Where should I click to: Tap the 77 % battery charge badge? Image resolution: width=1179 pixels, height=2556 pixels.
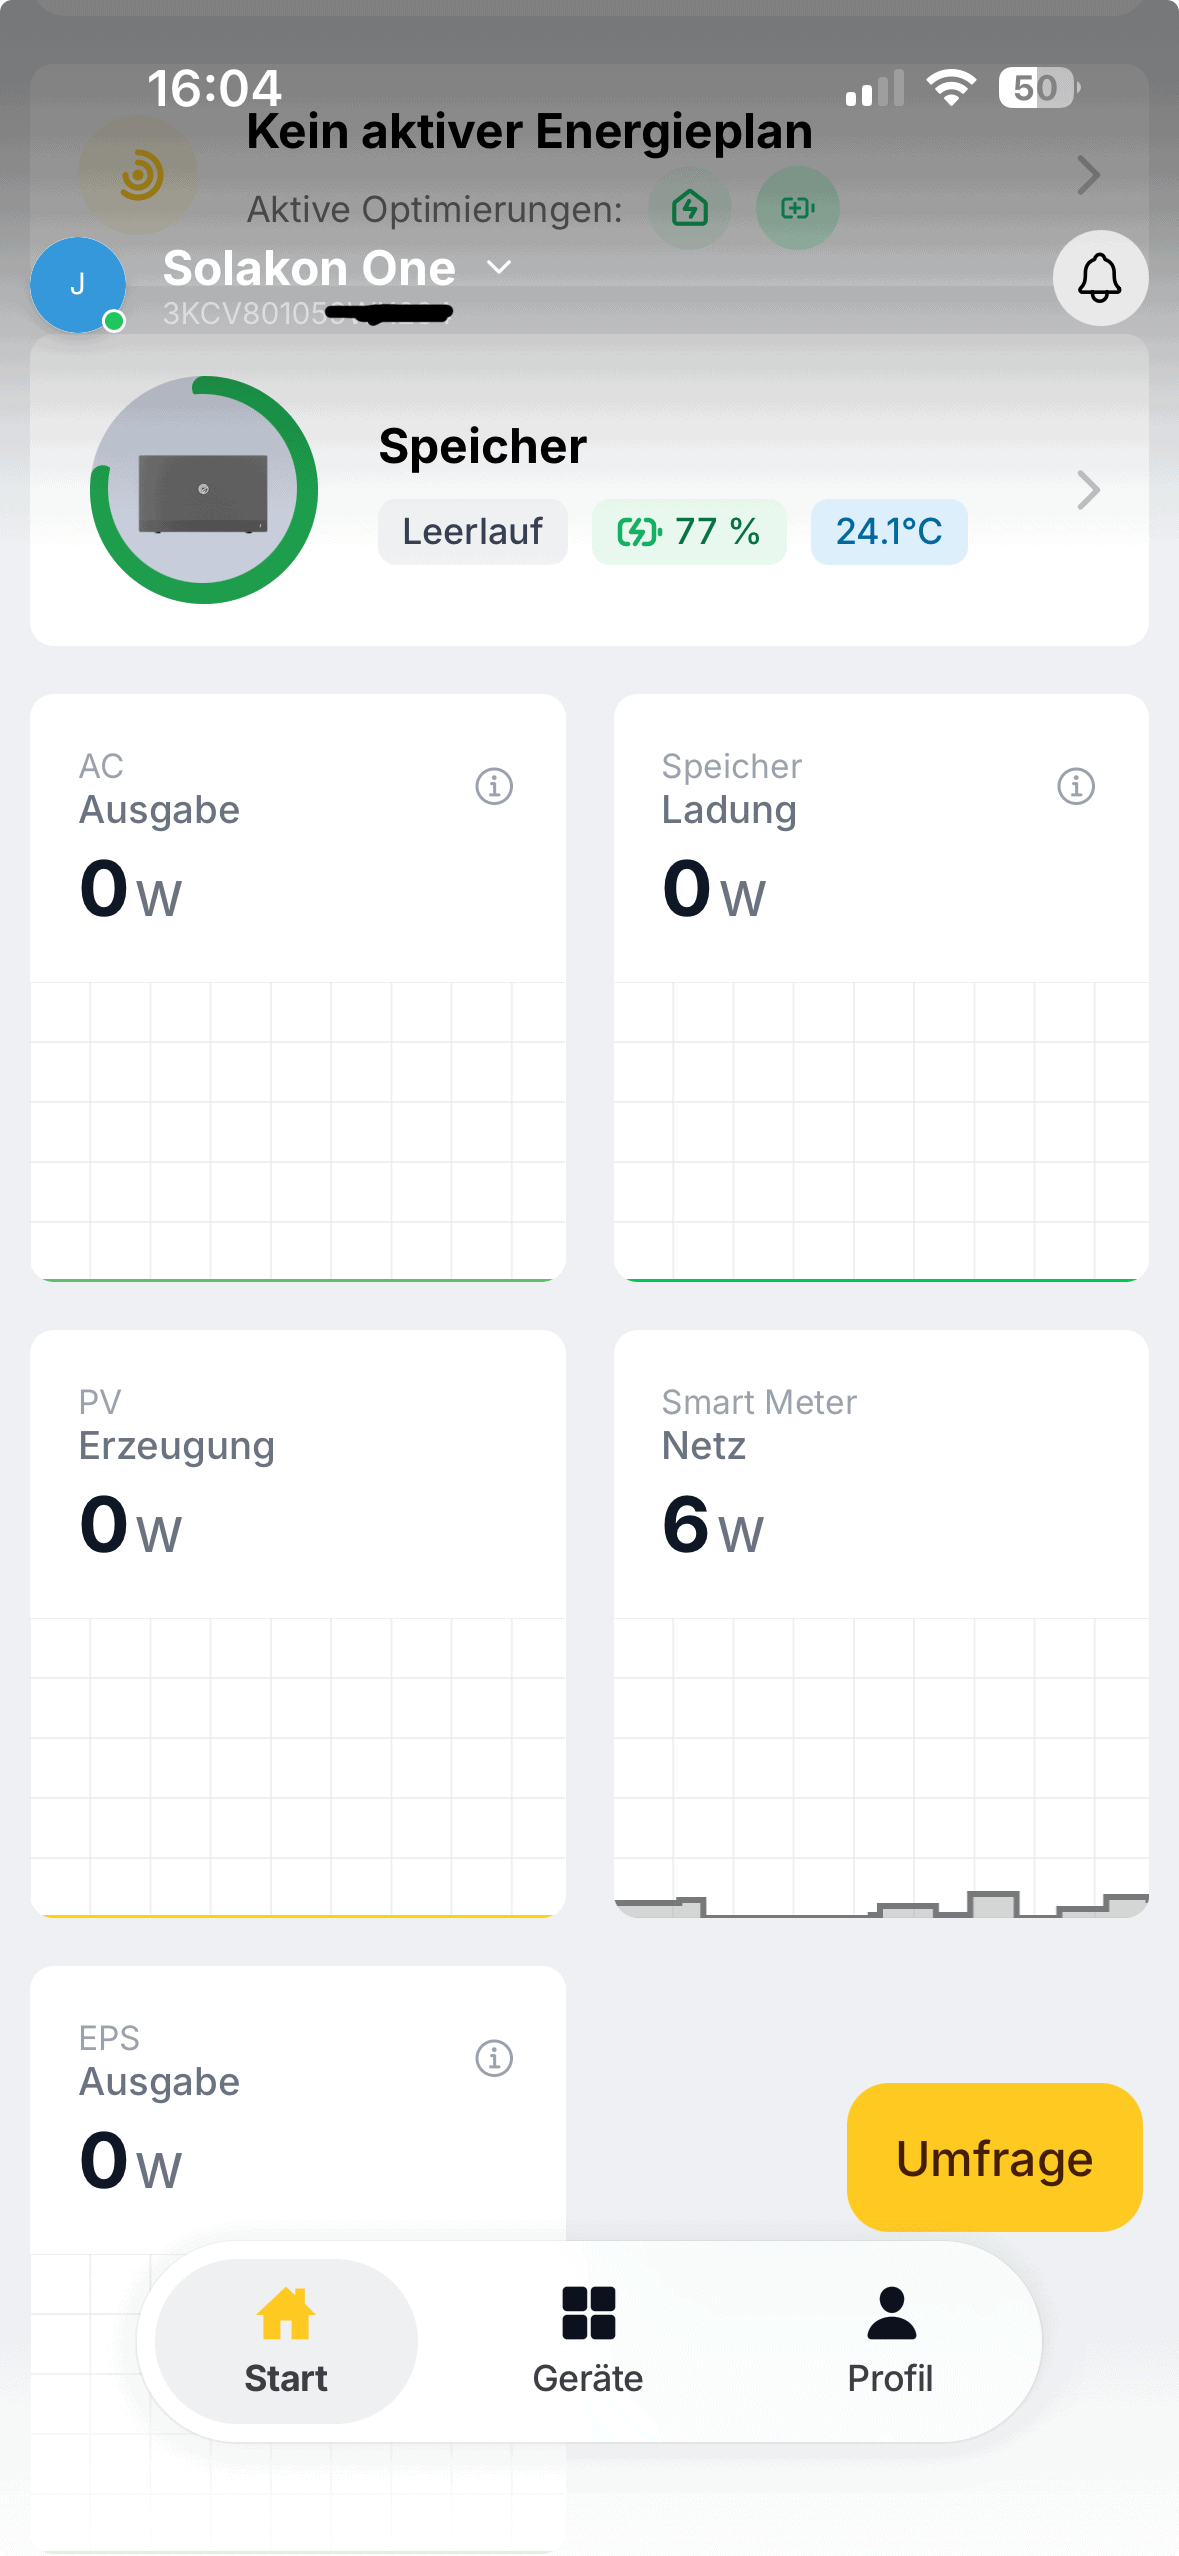(688, 532)
